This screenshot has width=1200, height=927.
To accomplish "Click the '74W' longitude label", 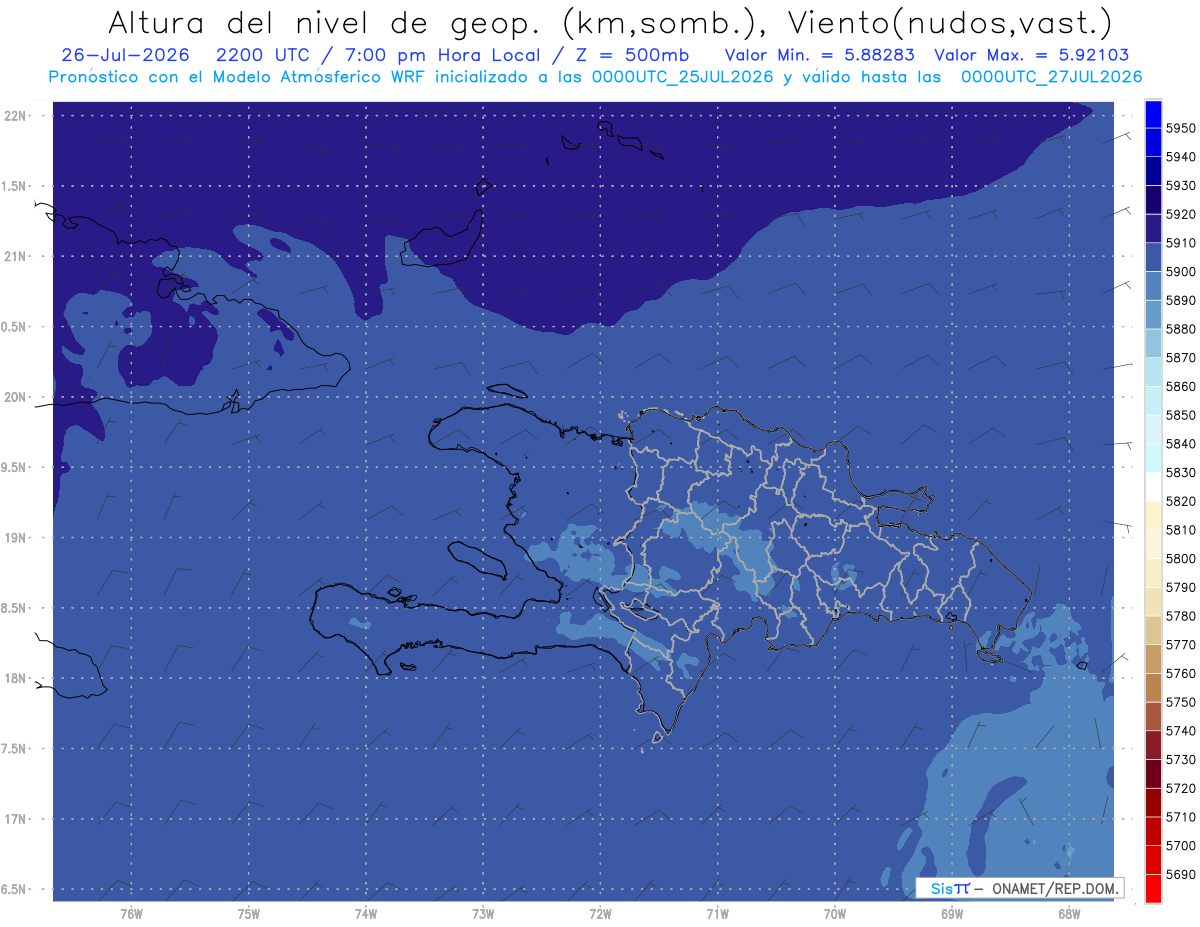I will 366,913.
